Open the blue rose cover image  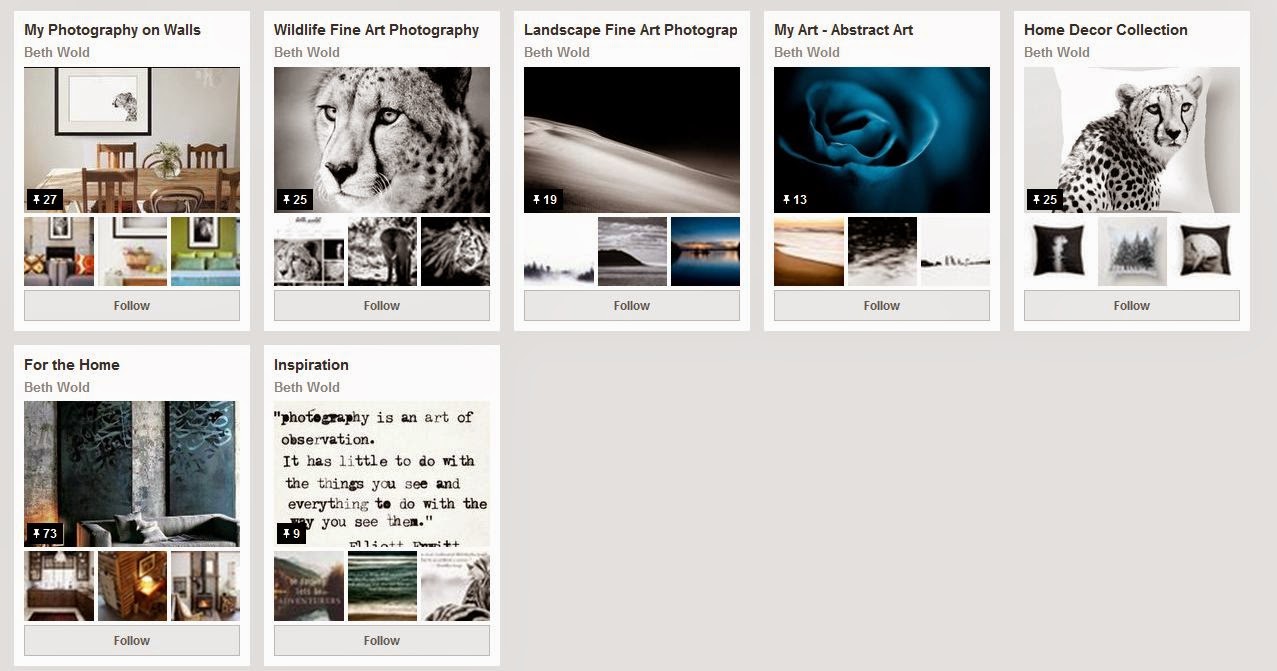(x=882, y=140)
